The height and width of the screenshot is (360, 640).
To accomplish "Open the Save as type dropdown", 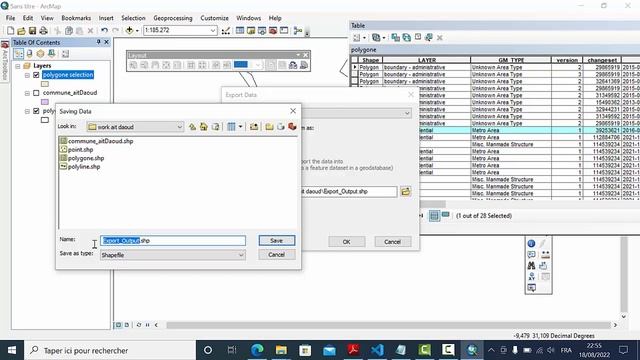I will pyautogui.click(x=241, y=255).
